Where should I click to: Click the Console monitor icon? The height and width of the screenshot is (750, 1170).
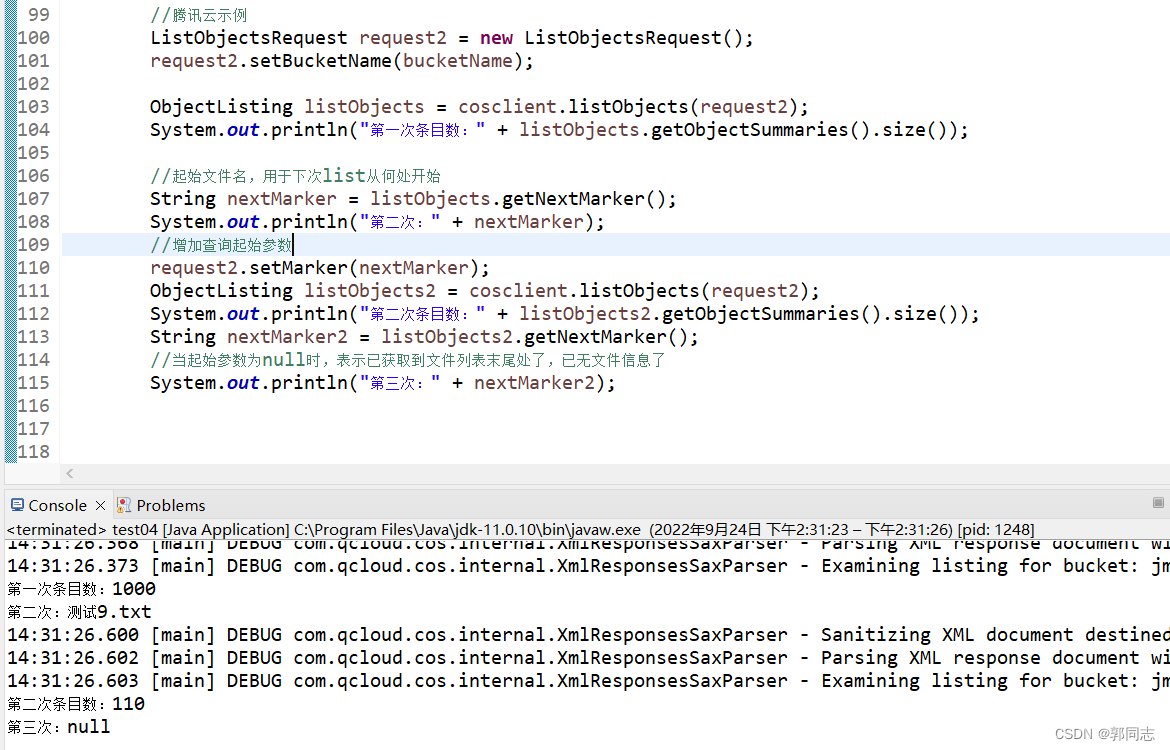tap(17, 505)
